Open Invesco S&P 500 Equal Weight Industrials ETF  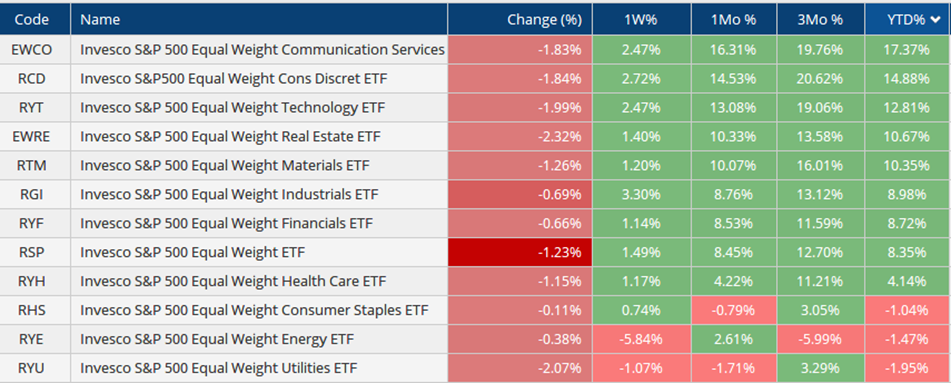[229, 194]
